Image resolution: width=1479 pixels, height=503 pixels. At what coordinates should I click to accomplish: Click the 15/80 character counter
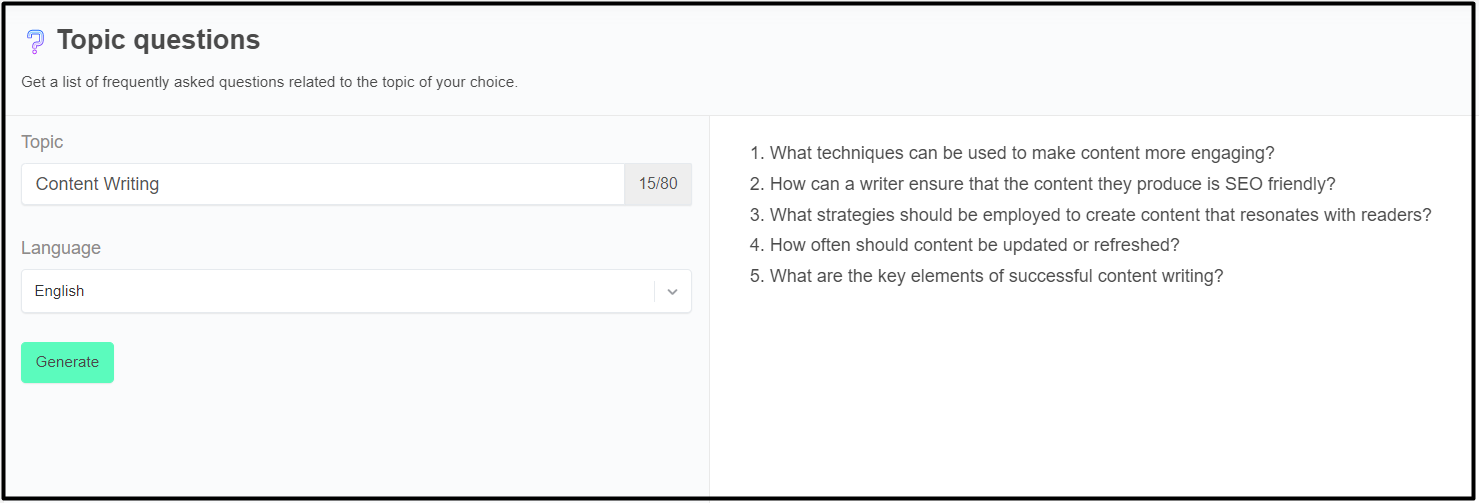click(658, 184)
